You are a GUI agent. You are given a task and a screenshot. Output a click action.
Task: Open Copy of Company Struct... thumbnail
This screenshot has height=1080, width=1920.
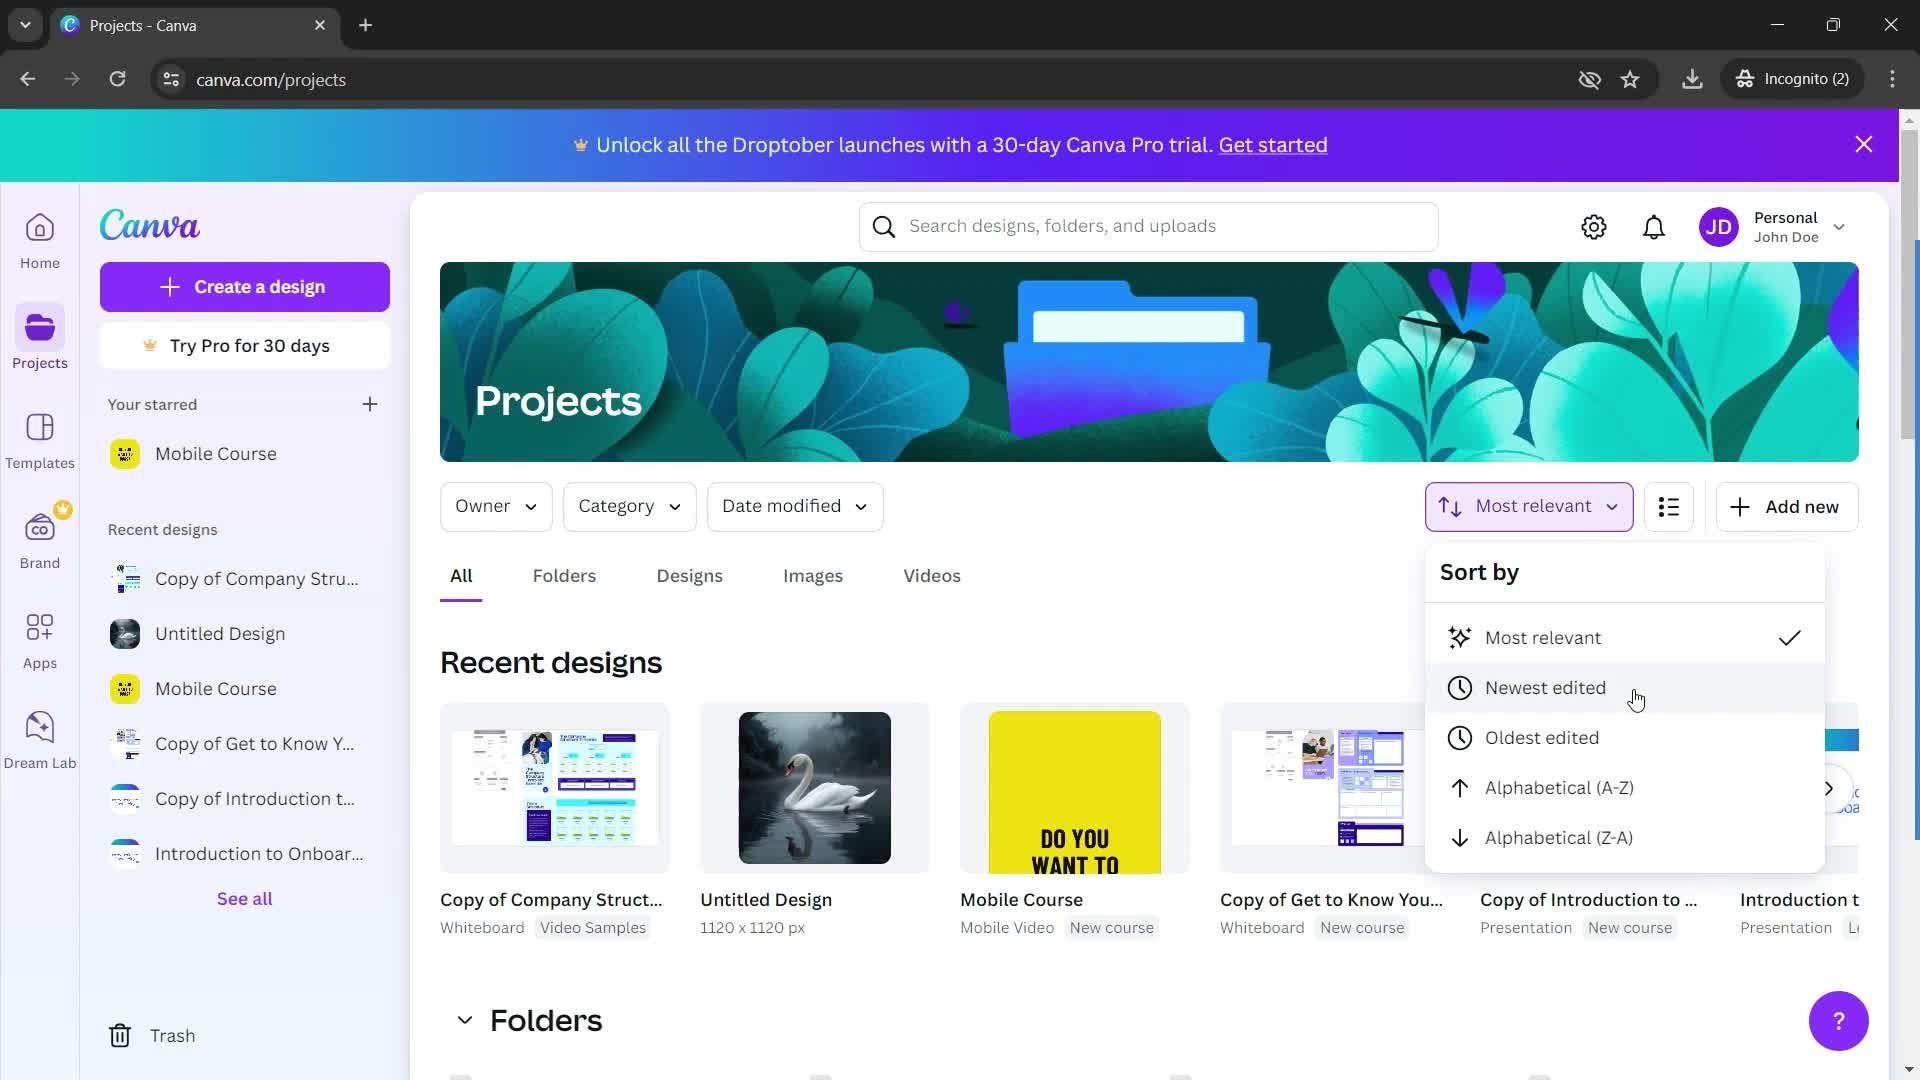tap(555, 788)
